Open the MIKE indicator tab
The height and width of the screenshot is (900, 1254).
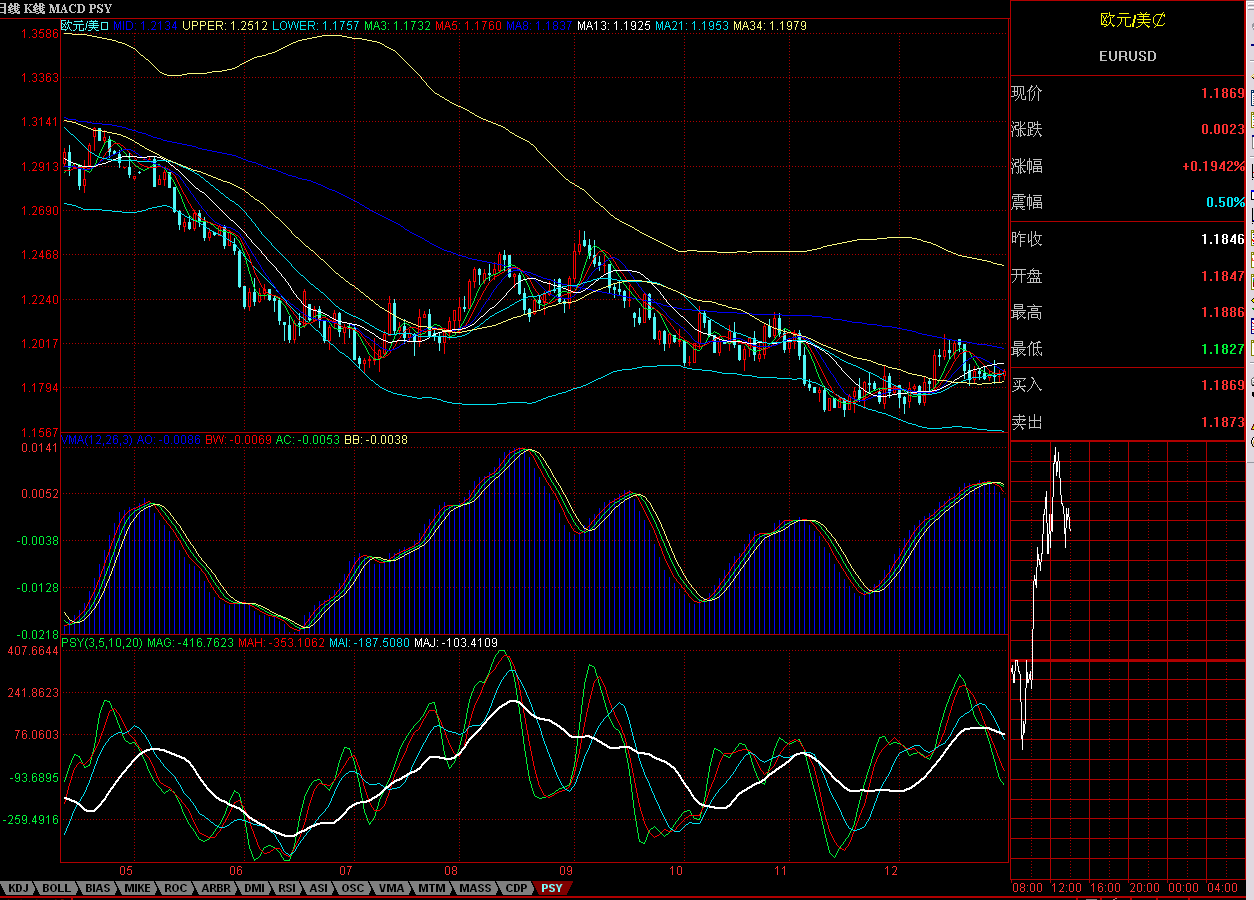click(x=139, y=888)
